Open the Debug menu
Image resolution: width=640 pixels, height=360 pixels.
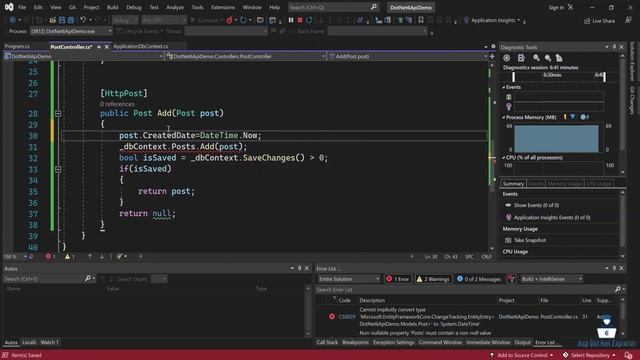[x=133, y=7]
